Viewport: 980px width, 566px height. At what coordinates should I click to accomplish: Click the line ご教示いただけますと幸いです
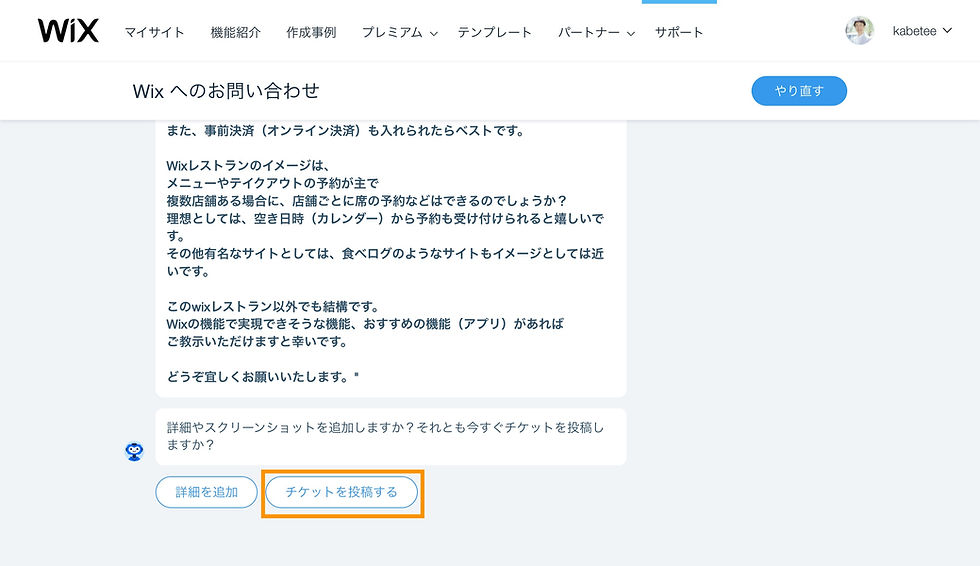pos(257,342)
